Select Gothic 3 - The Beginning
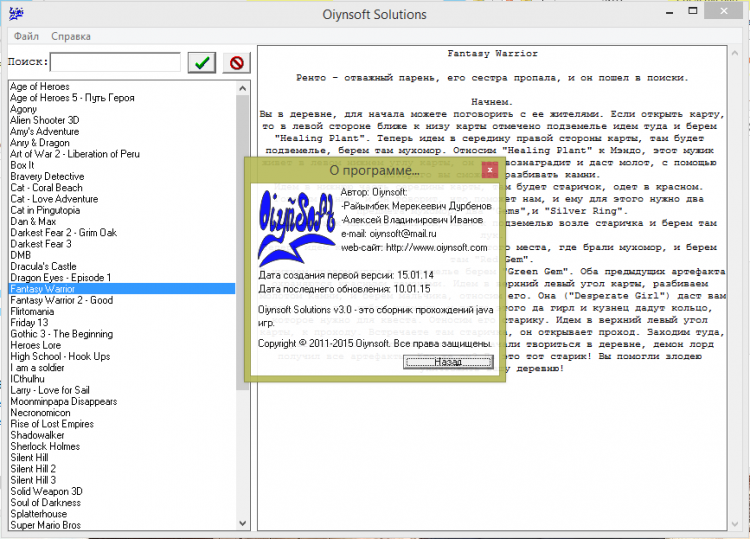Image resolution: width=750 pixels, height=539 pixels. coord(62,334)
